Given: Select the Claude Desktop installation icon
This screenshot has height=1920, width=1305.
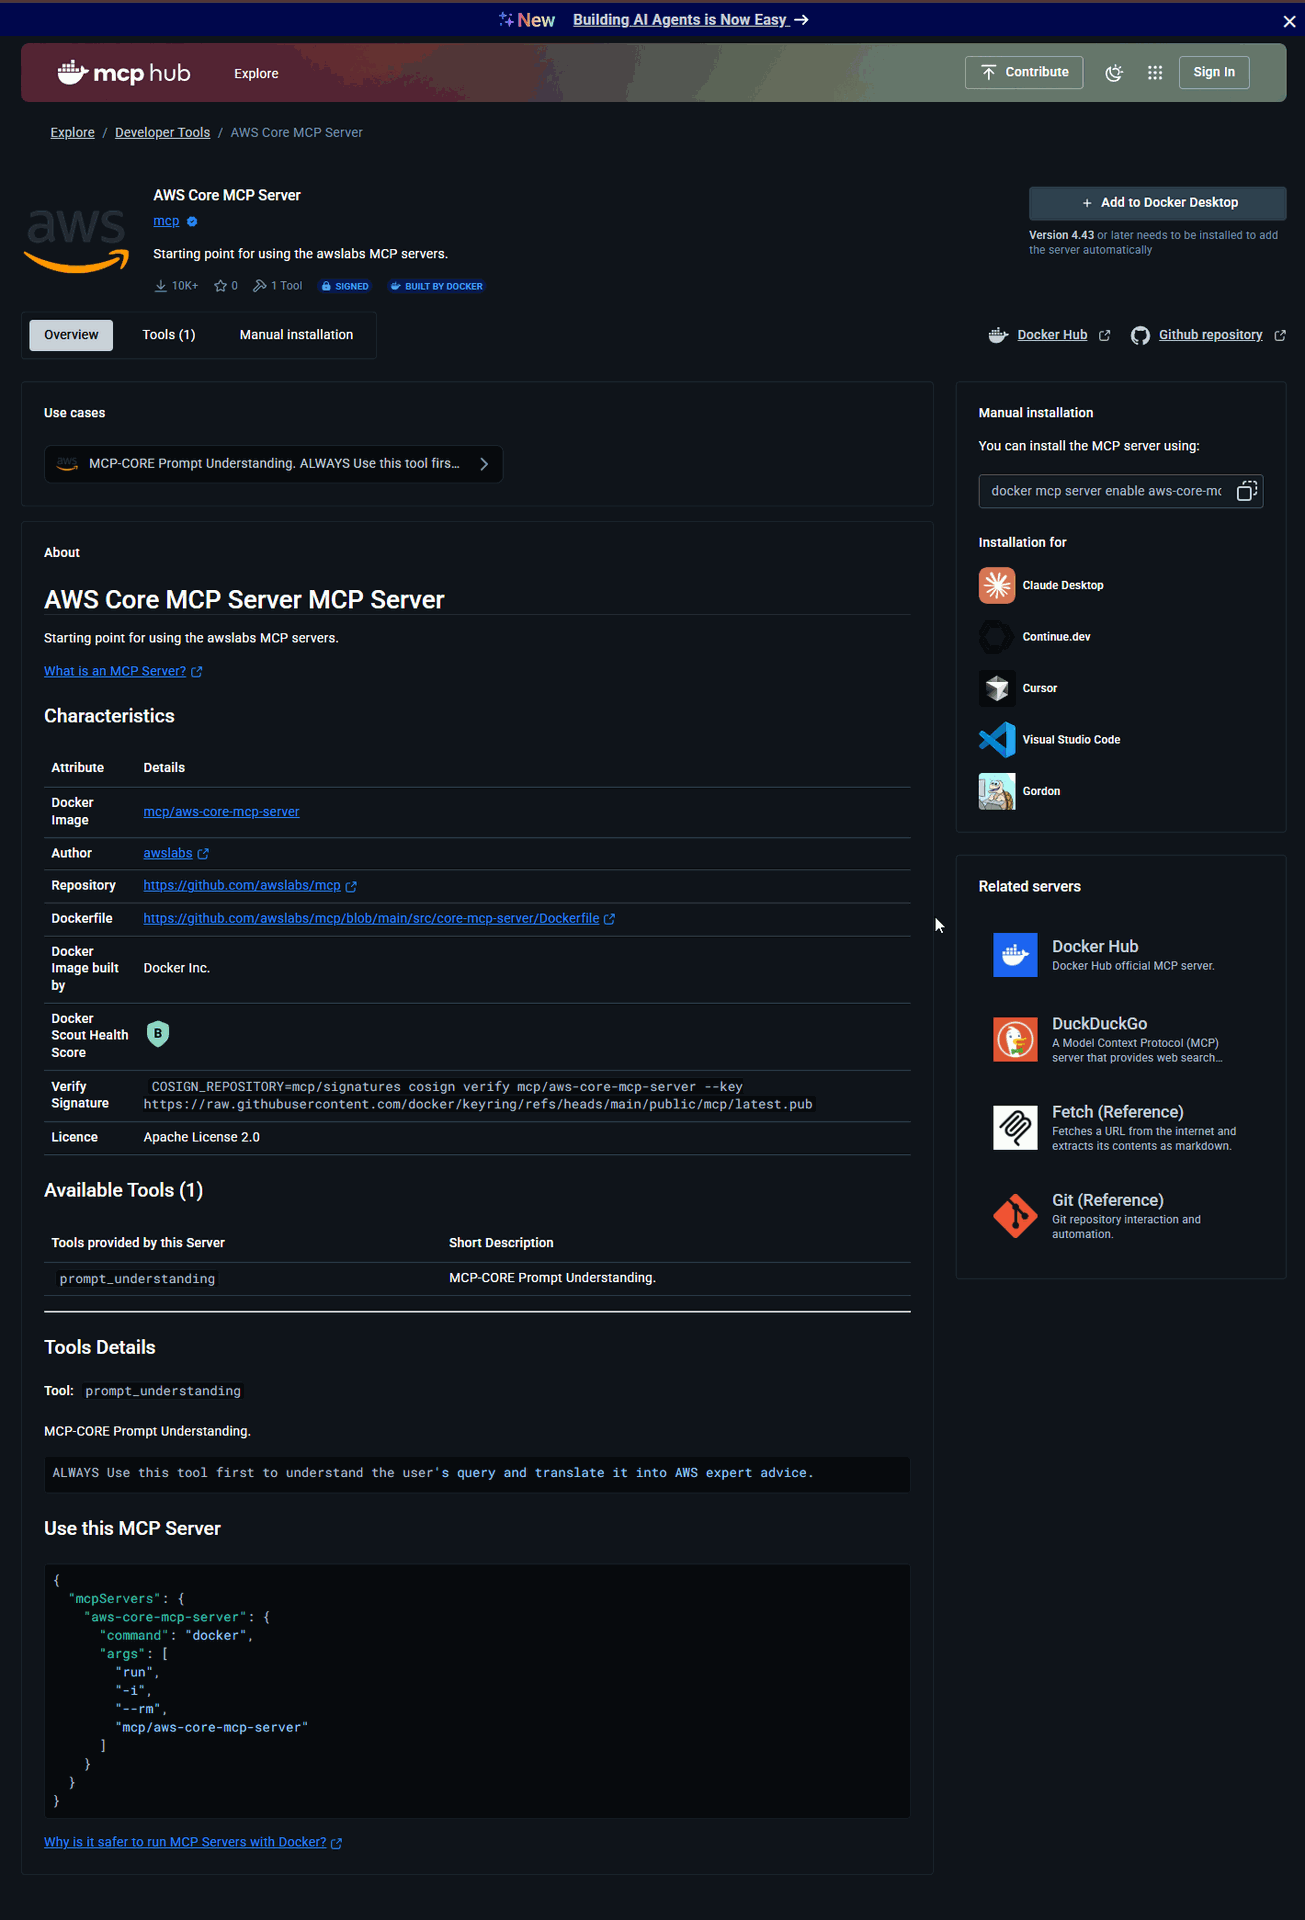Looking at the screenshot, I should point(997,586).
